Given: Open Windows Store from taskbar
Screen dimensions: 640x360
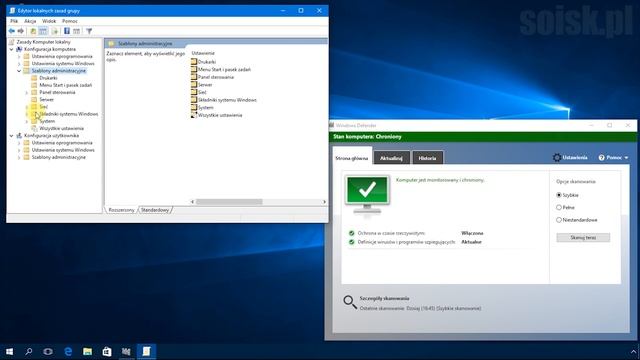Looking at the screenshot, I should pyautogui.click(x=107, y=351).
